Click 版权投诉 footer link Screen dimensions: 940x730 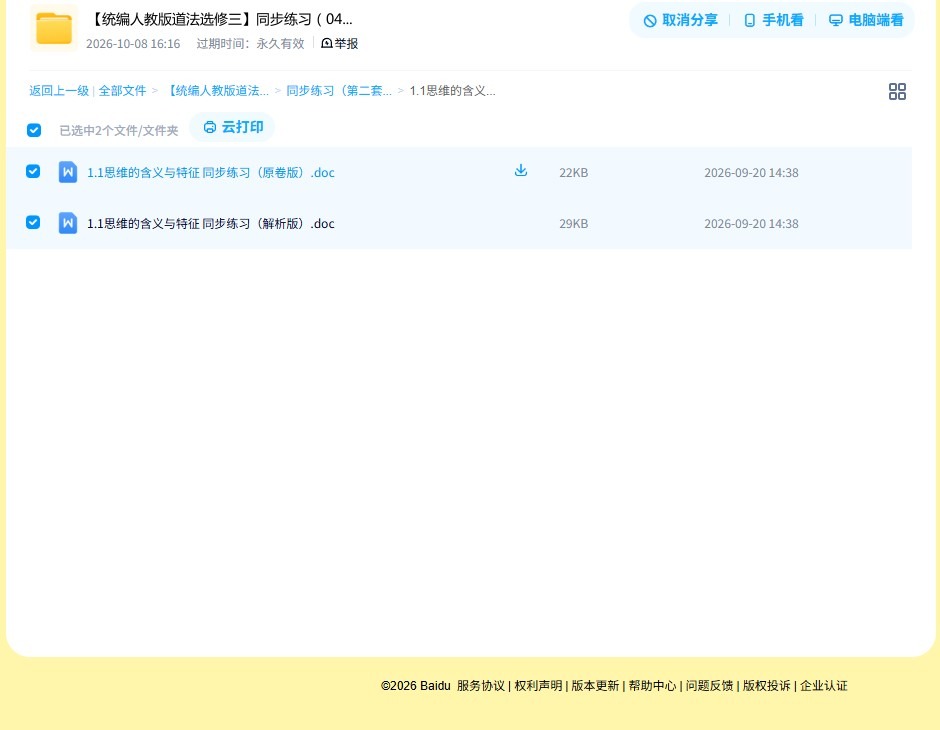point(766,686)
